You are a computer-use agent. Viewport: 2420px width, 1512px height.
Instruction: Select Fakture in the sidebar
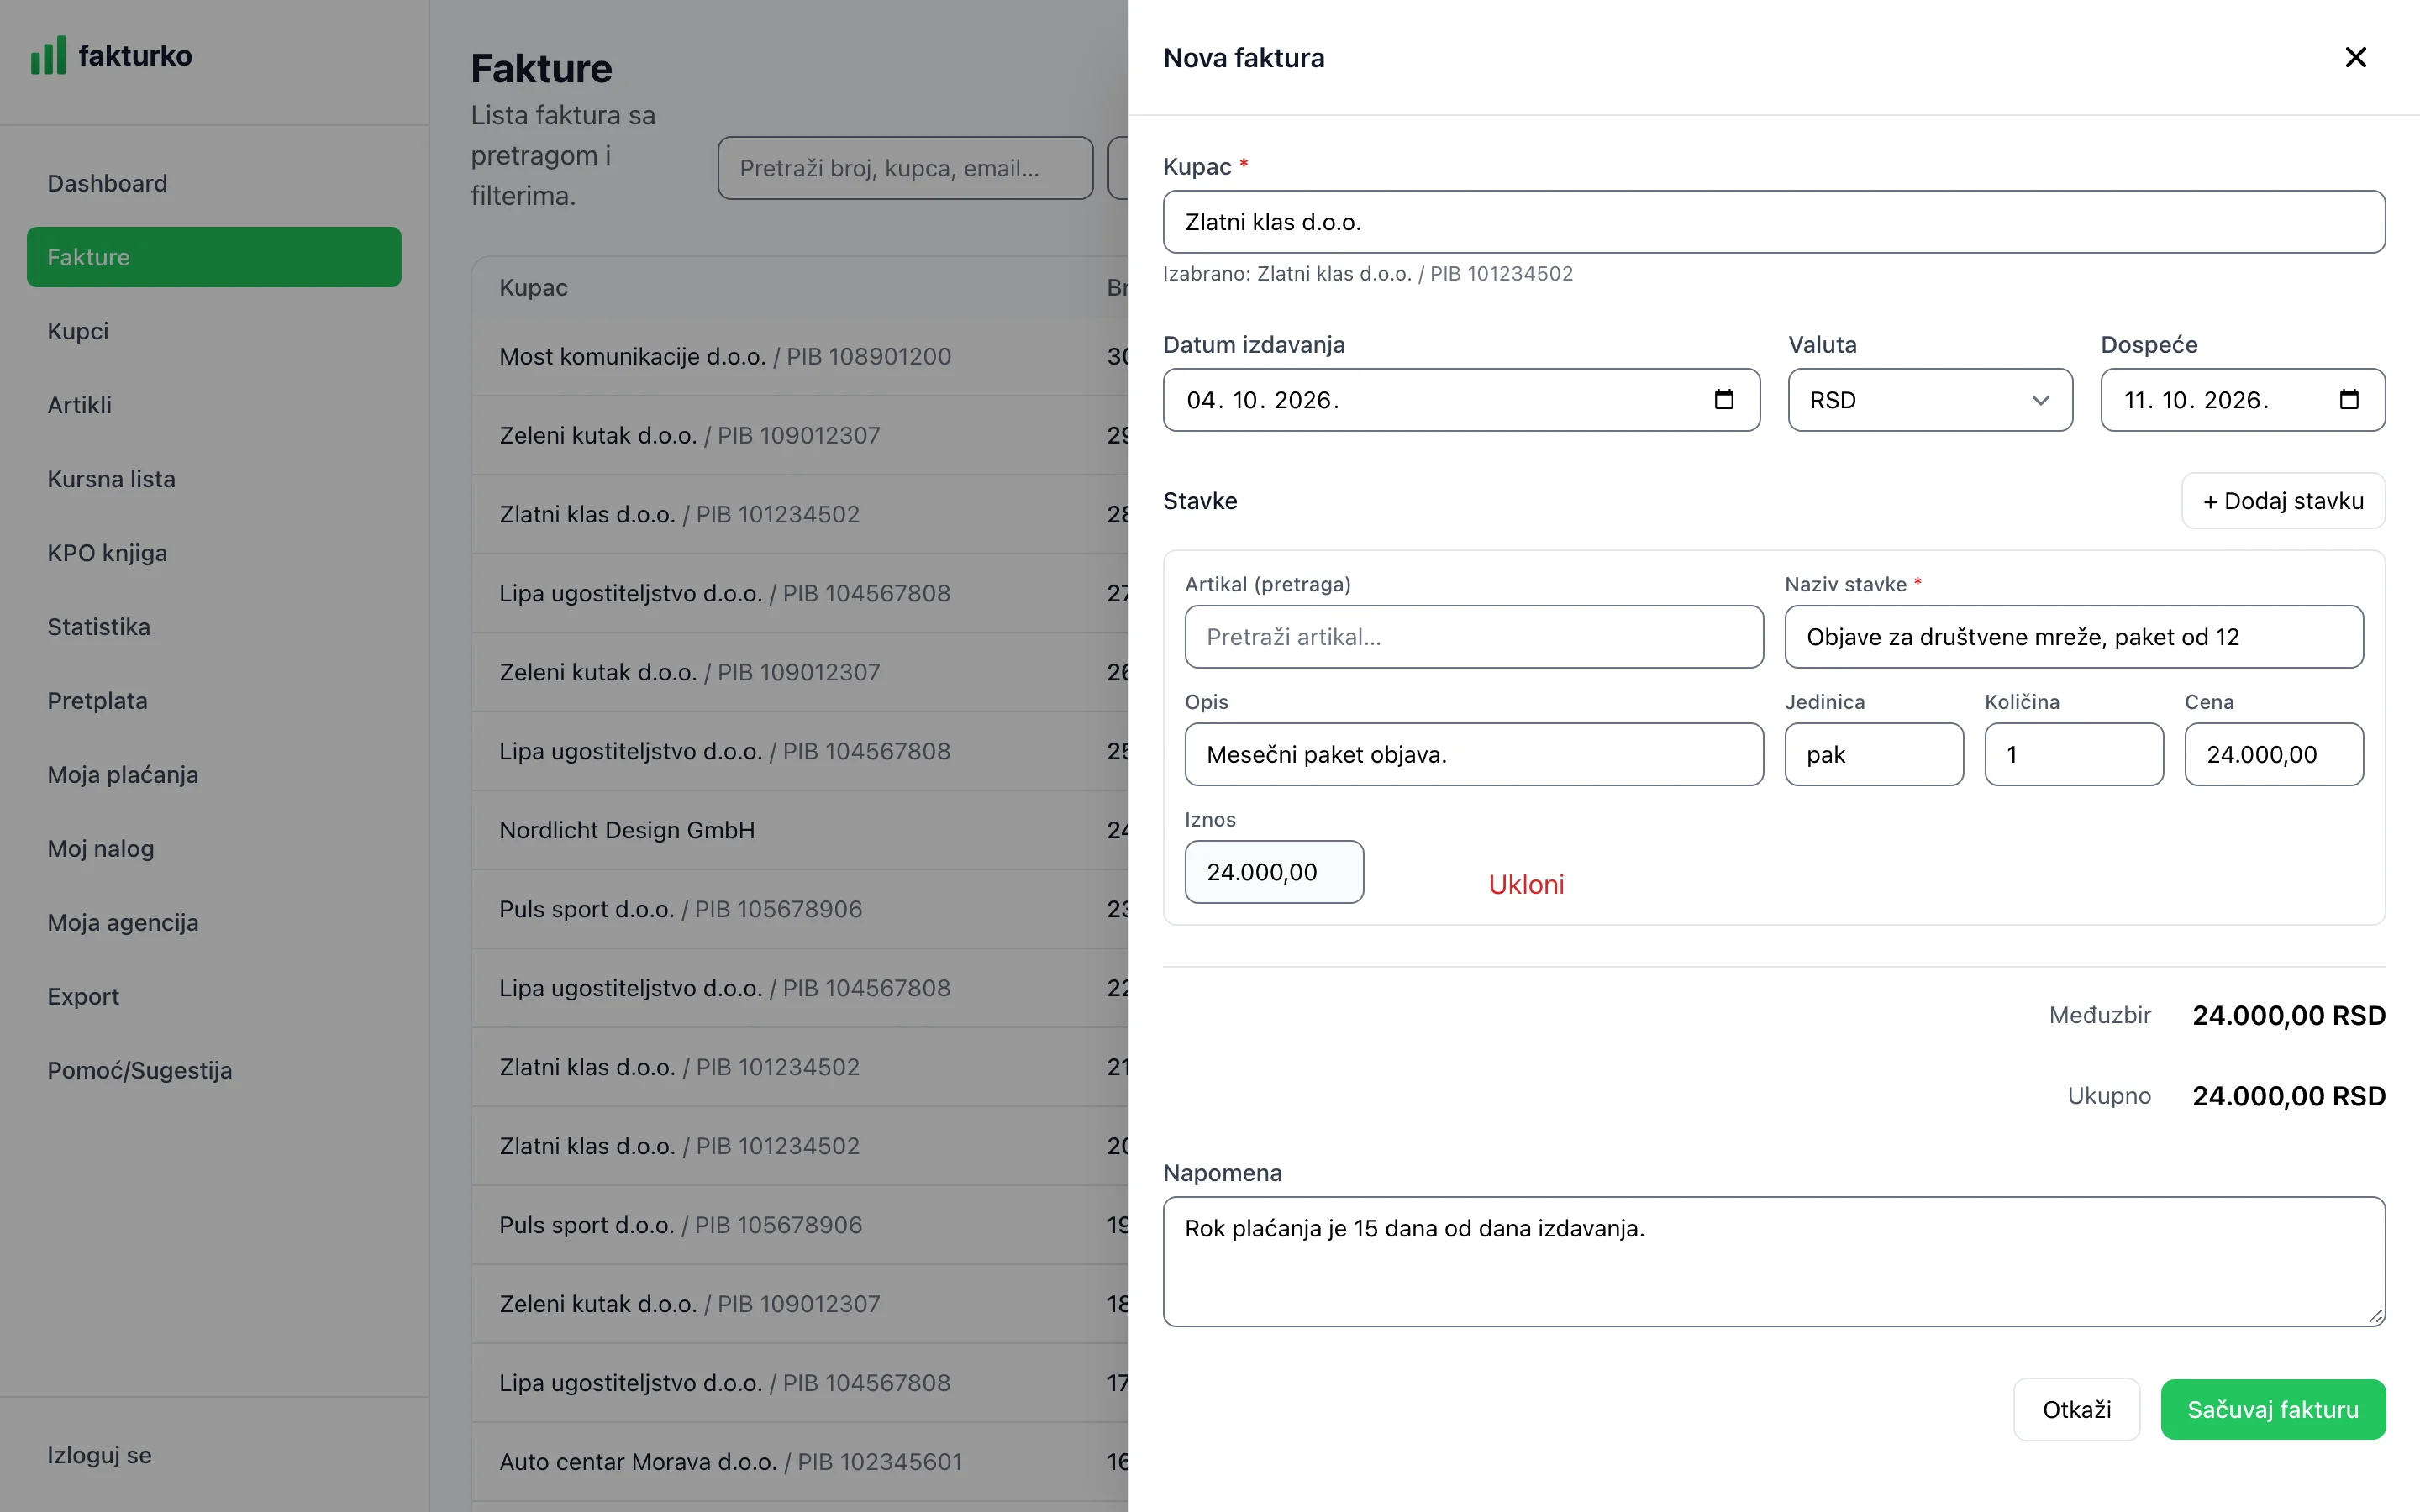[214, 257]
